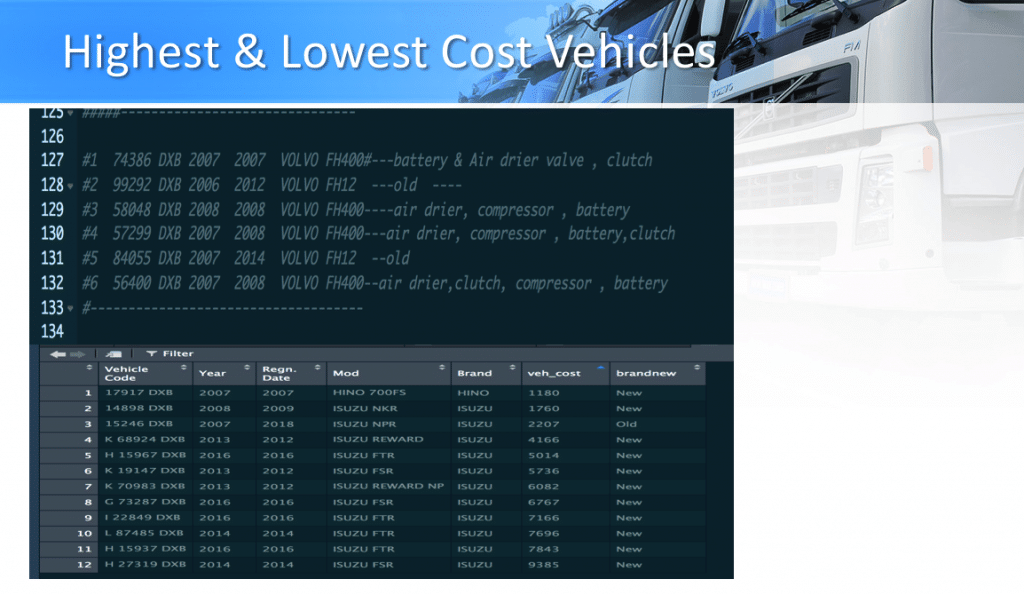The height and width of the screenshot is (595, 1024).
Task: Collapse the code fold at line 128
Action: click(x=71, y=186)
